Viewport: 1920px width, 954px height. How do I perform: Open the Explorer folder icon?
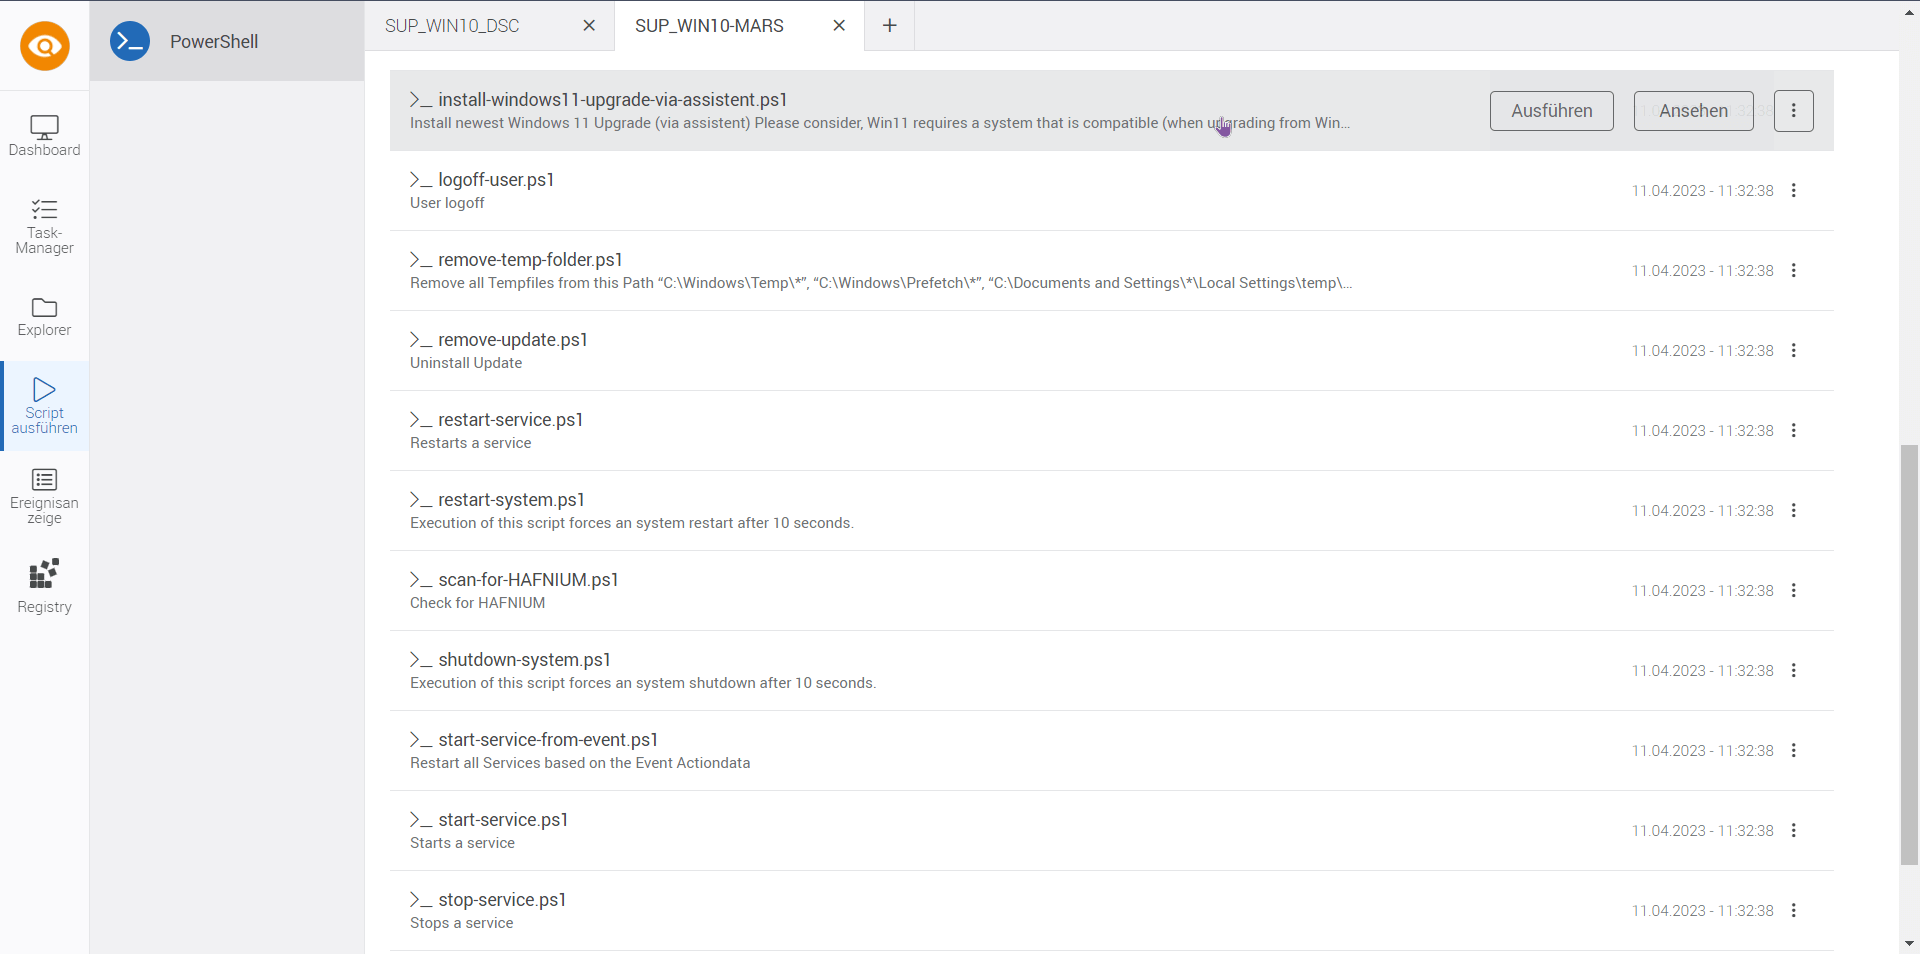click(44, 317)
